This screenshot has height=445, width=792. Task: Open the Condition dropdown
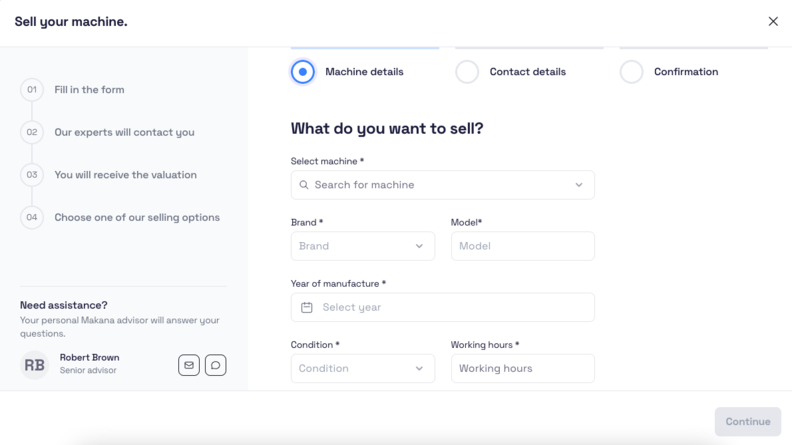[363, 368]
